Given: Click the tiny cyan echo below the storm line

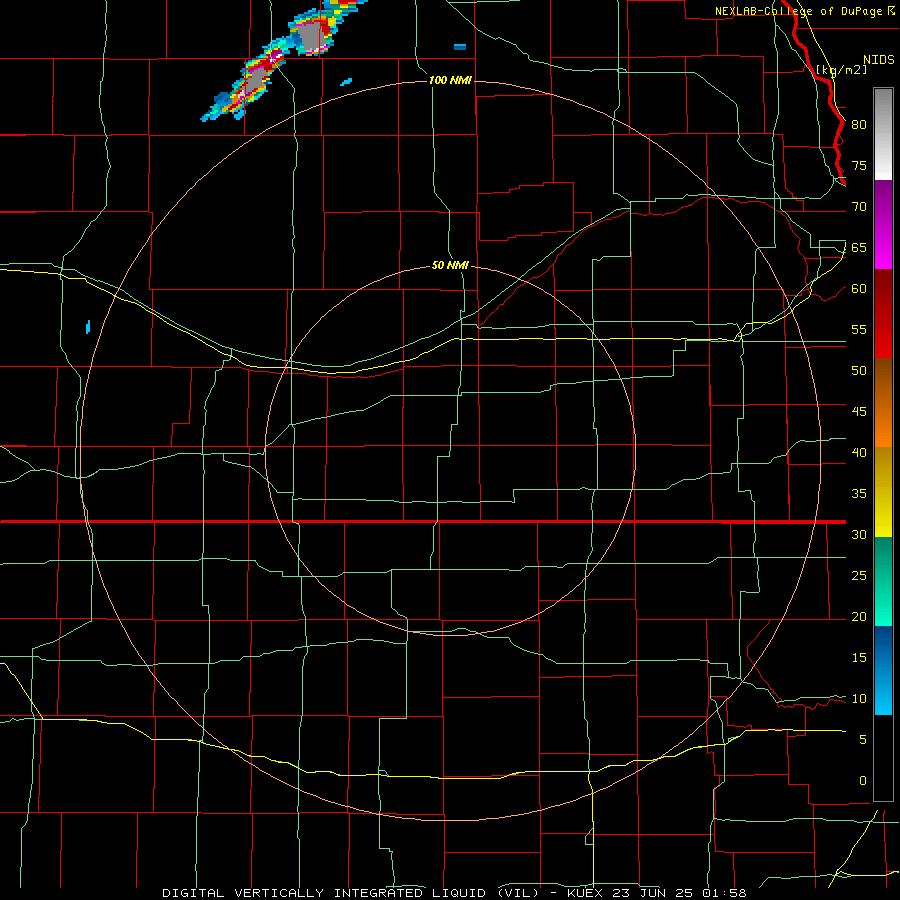Looking at the screenshot, I should [346, 82].
